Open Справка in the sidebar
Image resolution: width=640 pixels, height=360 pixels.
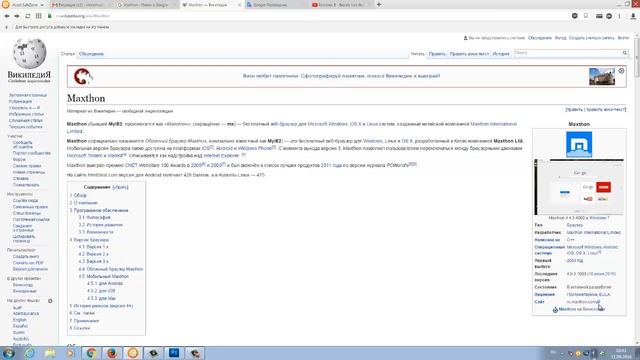click(20, 178)
